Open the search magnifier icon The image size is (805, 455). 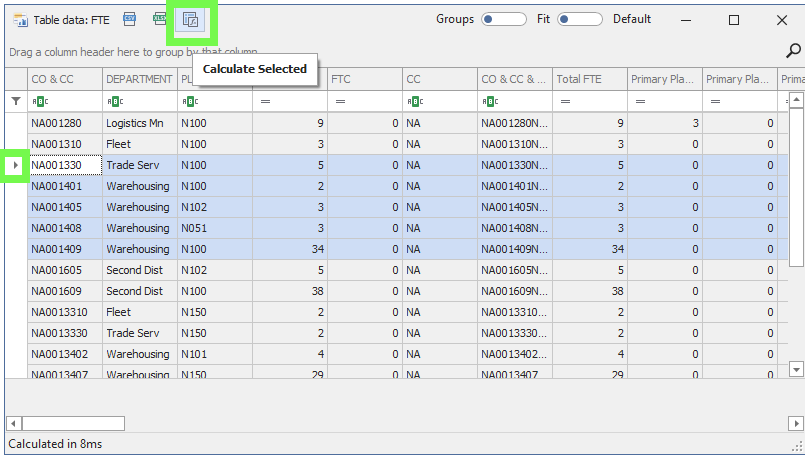(793, 51)
